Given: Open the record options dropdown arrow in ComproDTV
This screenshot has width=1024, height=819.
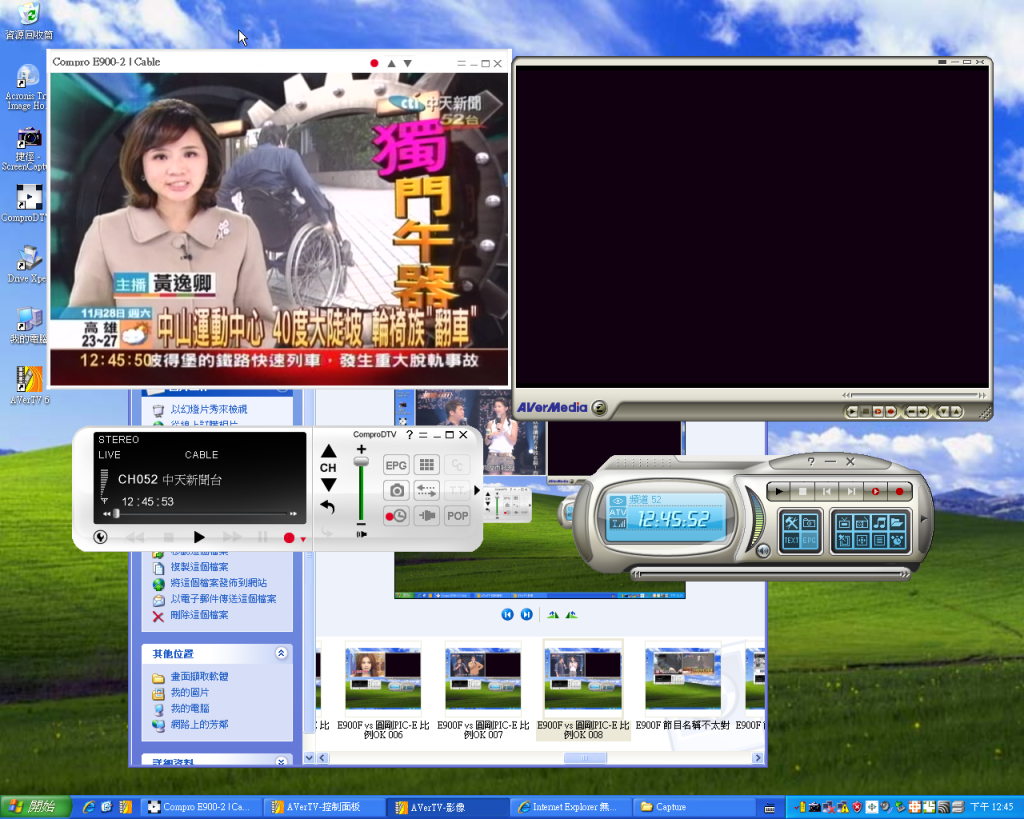Looking at the screenshot, I should click(x=302, y=539).
